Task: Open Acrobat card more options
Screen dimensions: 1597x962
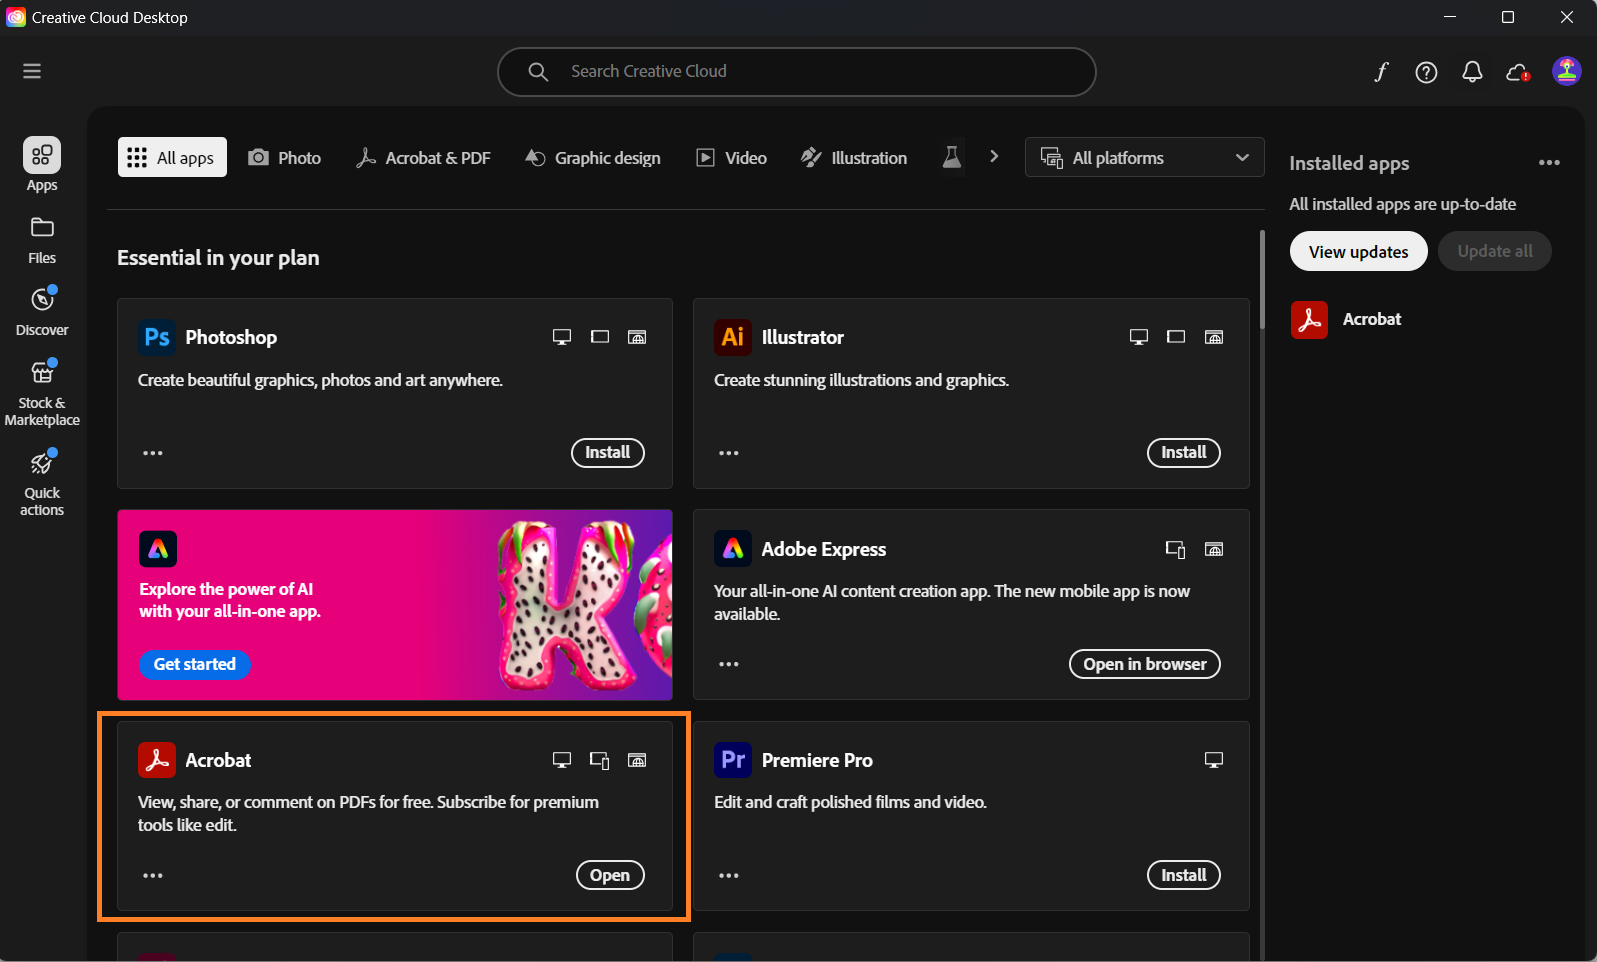Action: (153, 875)
